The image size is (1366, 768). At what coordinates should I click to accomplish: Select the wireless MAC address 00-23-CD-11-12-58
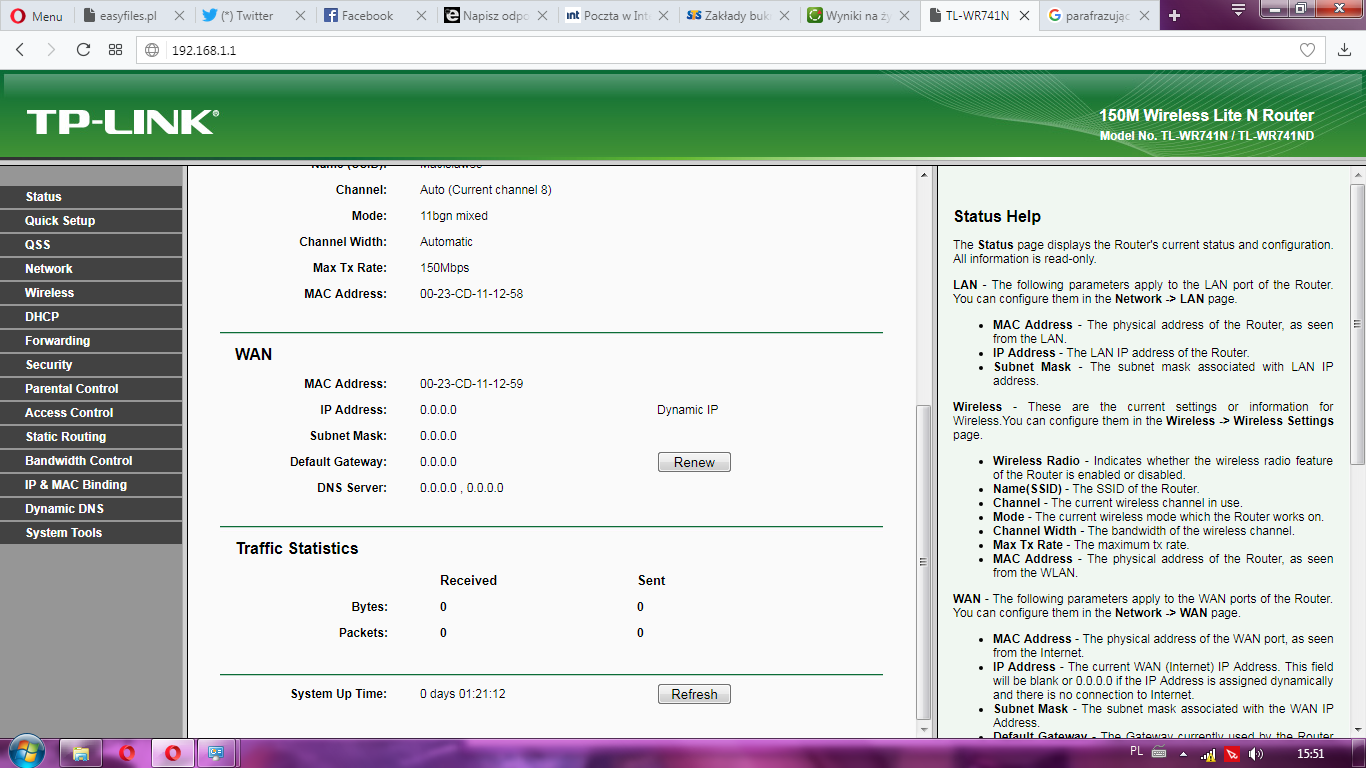(471, 294)
